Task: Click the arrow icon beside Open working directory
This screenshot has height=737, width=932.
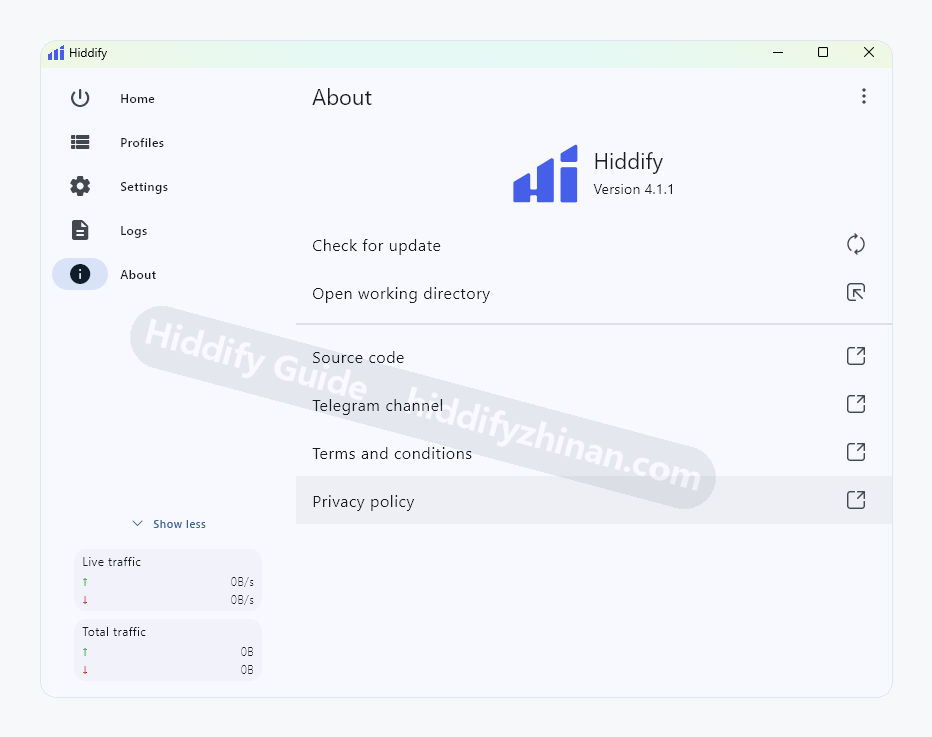Action: pyautogui.click(x=856, y=292)
